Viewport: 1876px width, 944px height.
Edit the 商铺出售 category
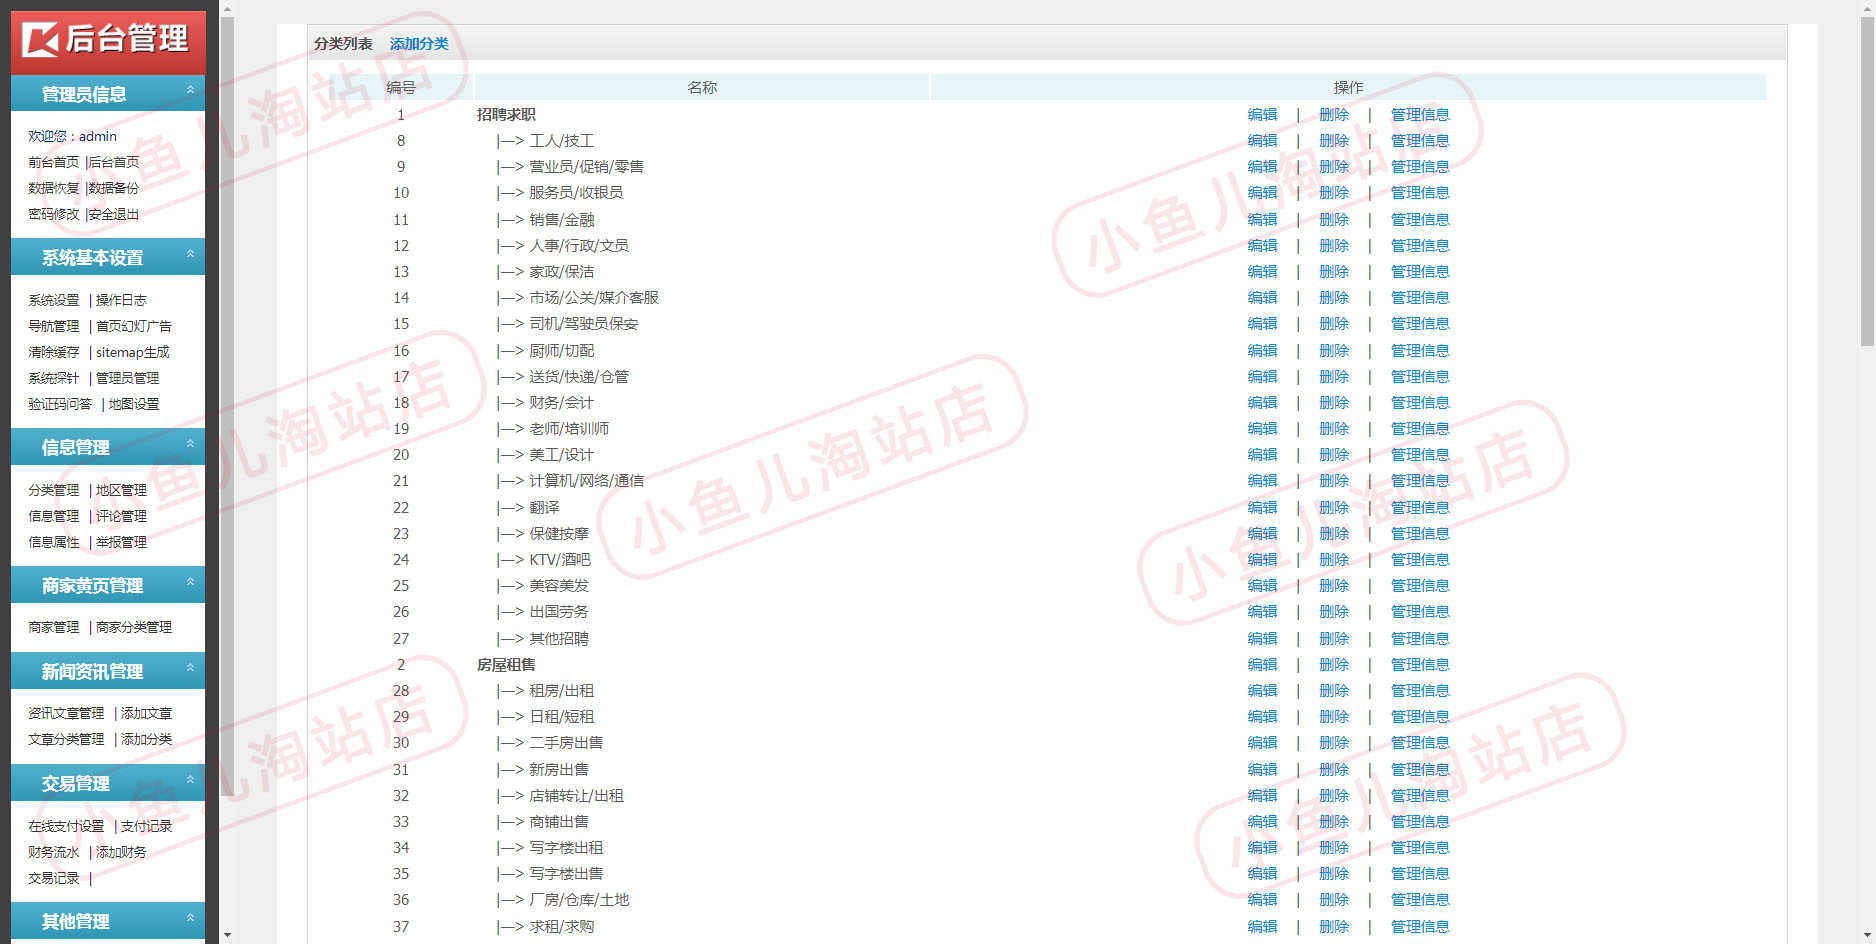coord(1262,822)
